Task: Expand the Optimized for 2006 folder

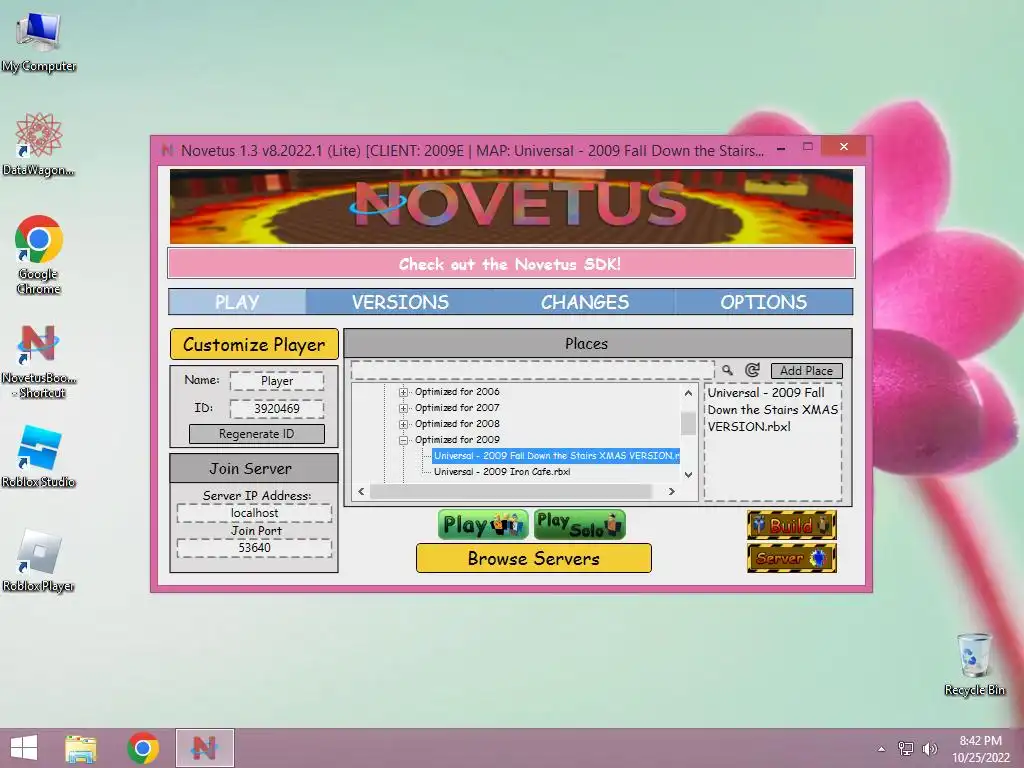Action: click(x=404, y=392)
